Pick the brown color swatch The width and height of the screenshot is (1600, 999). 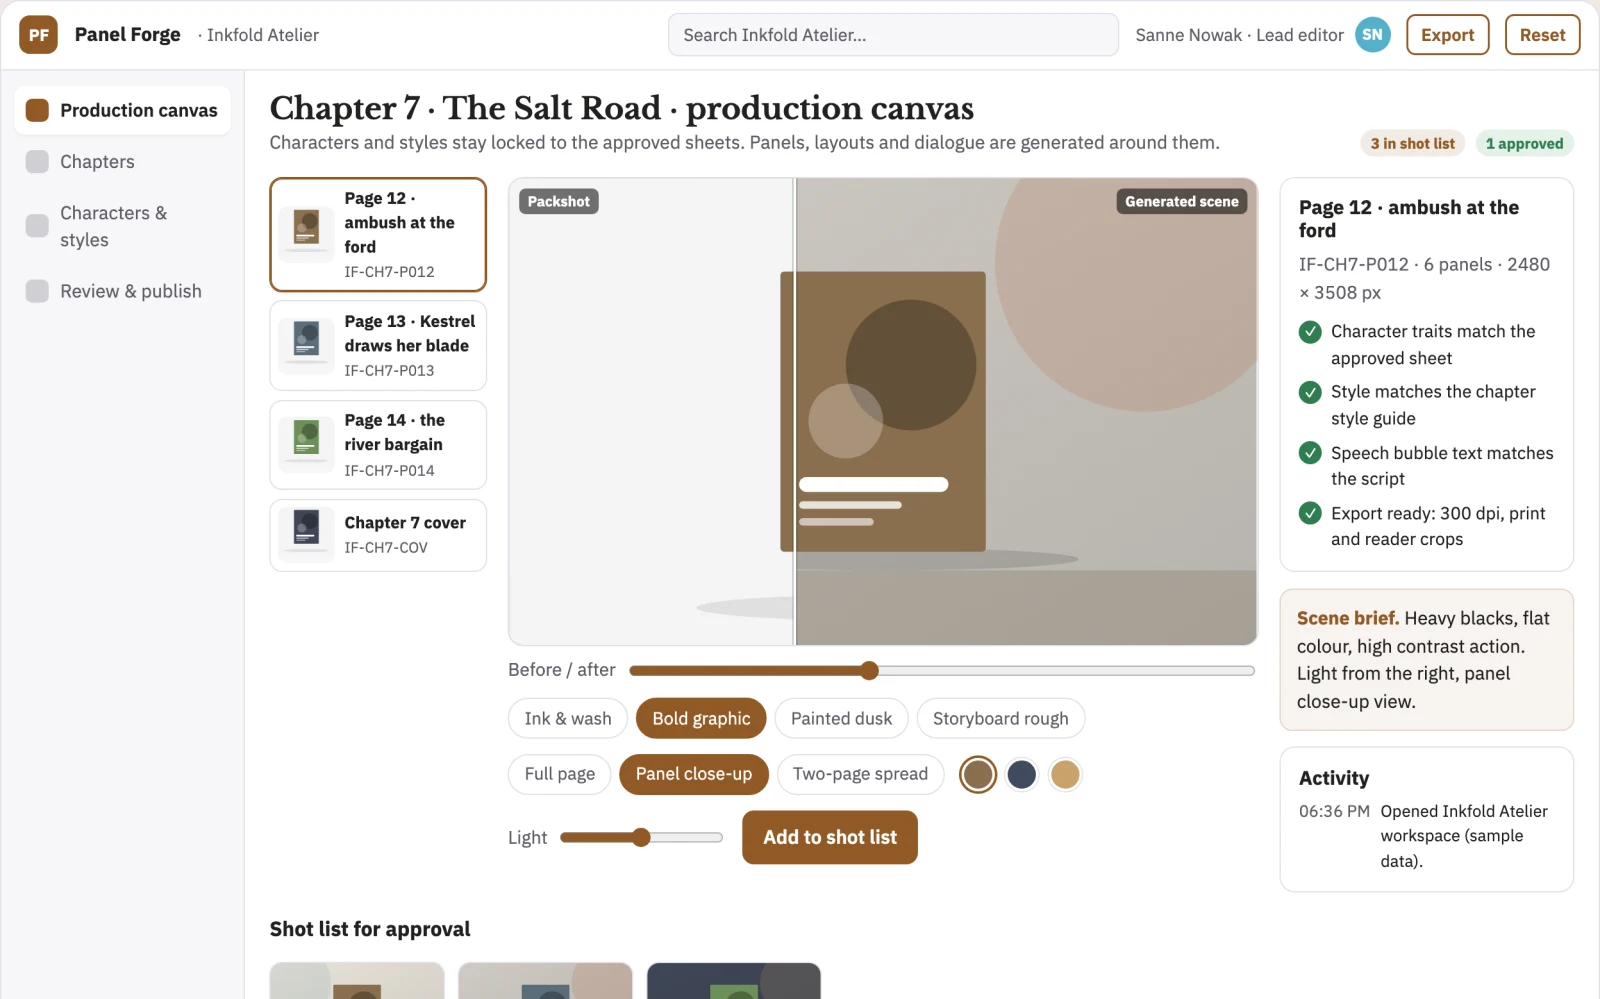tap(978, 774)
